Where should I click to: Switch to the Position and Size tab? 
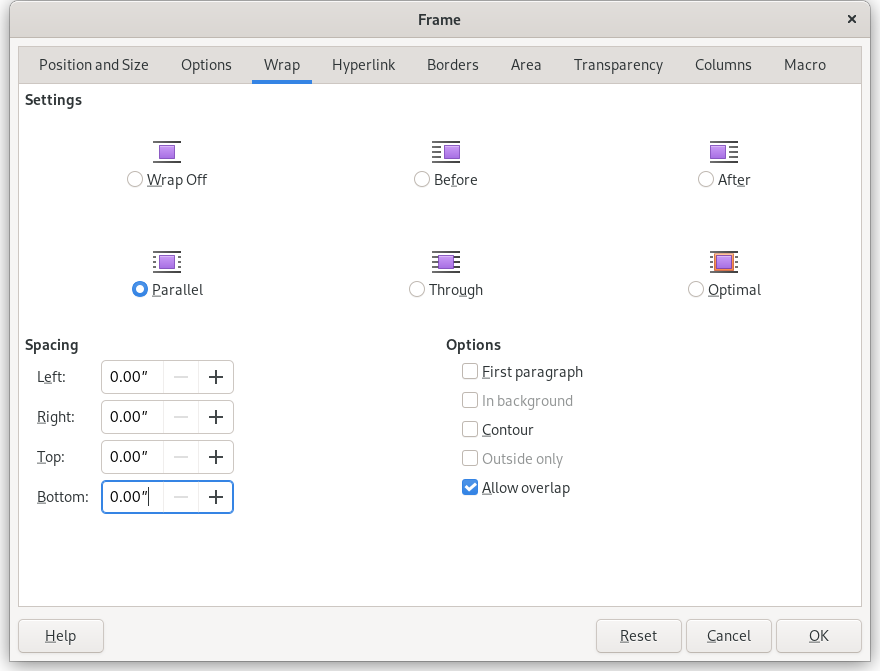coord(94,65)
